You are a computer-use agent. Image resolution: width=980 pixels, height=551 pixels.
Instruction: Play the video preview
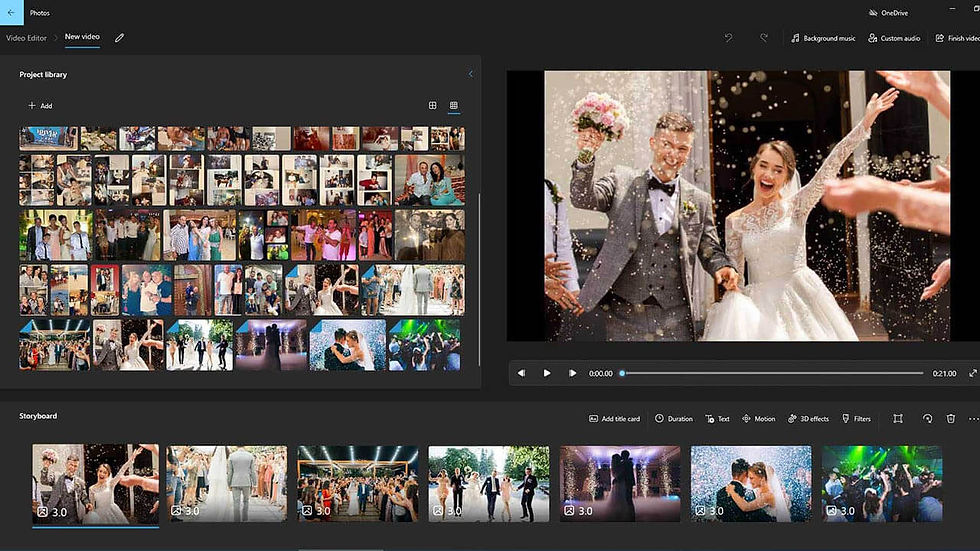pos(547,373)
